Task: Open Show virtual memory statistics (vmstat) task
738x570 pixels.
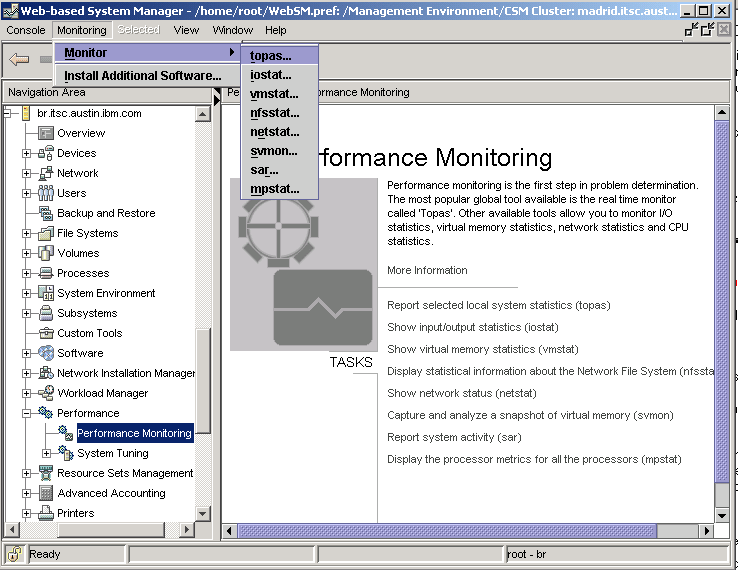Action: (482, 349)
